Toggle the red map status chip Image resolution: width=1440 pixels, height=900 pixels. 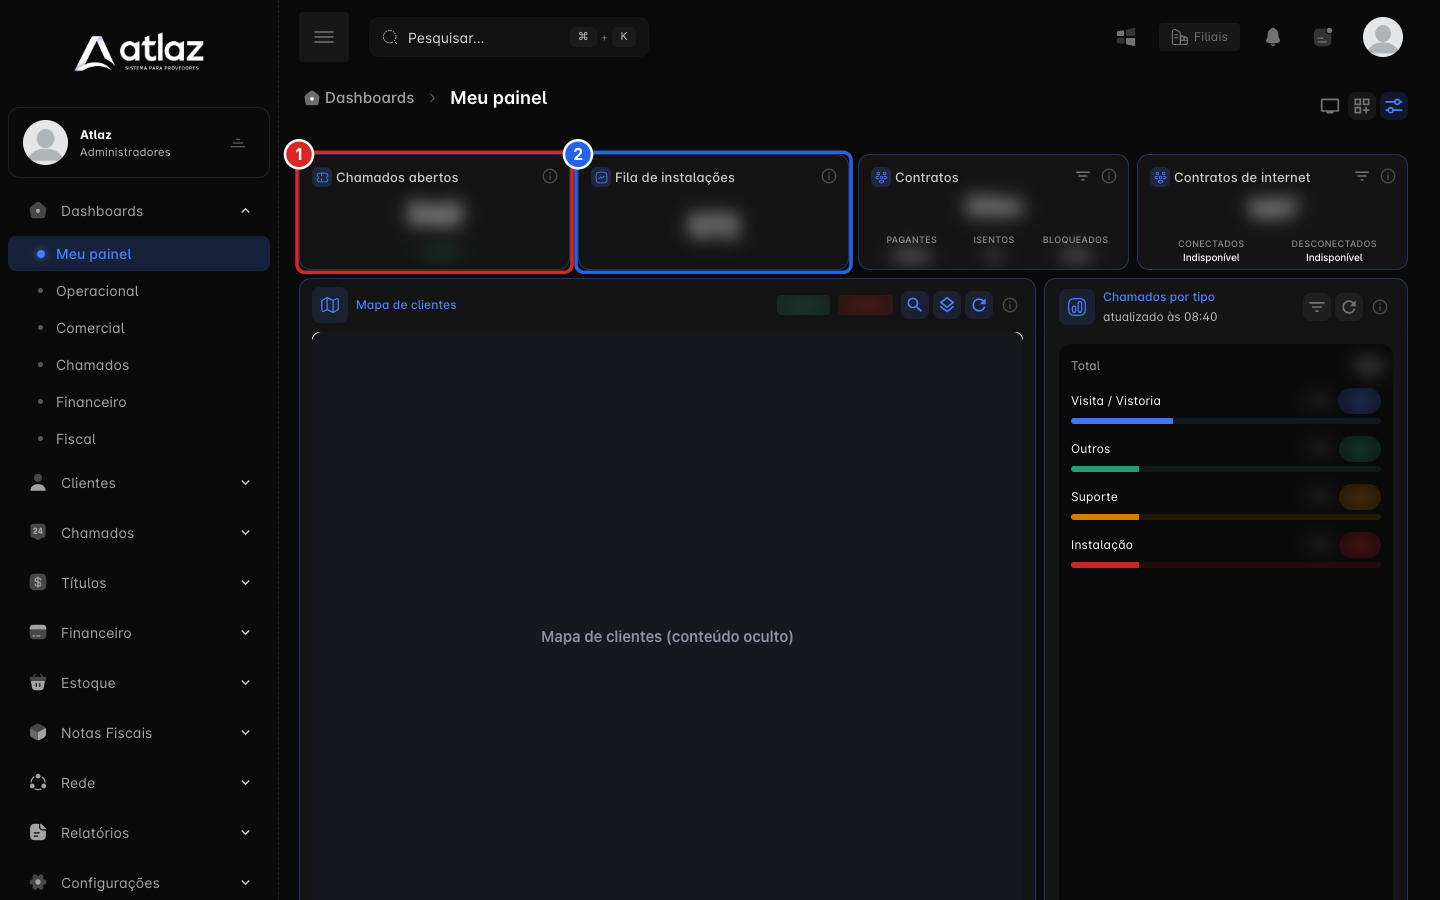point(865,305)
